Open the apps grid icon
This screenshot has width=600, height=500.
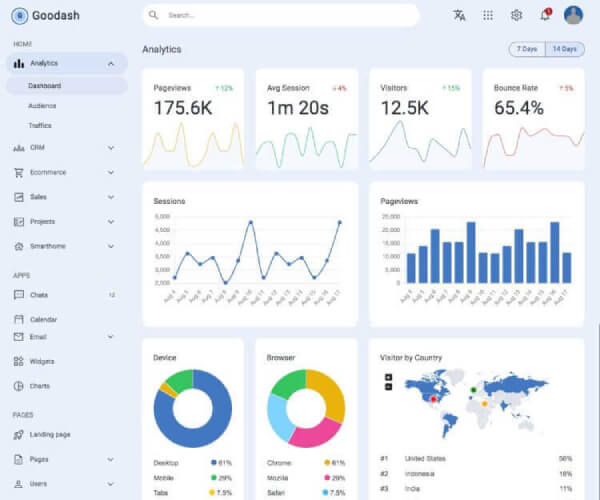click(488, 15)
